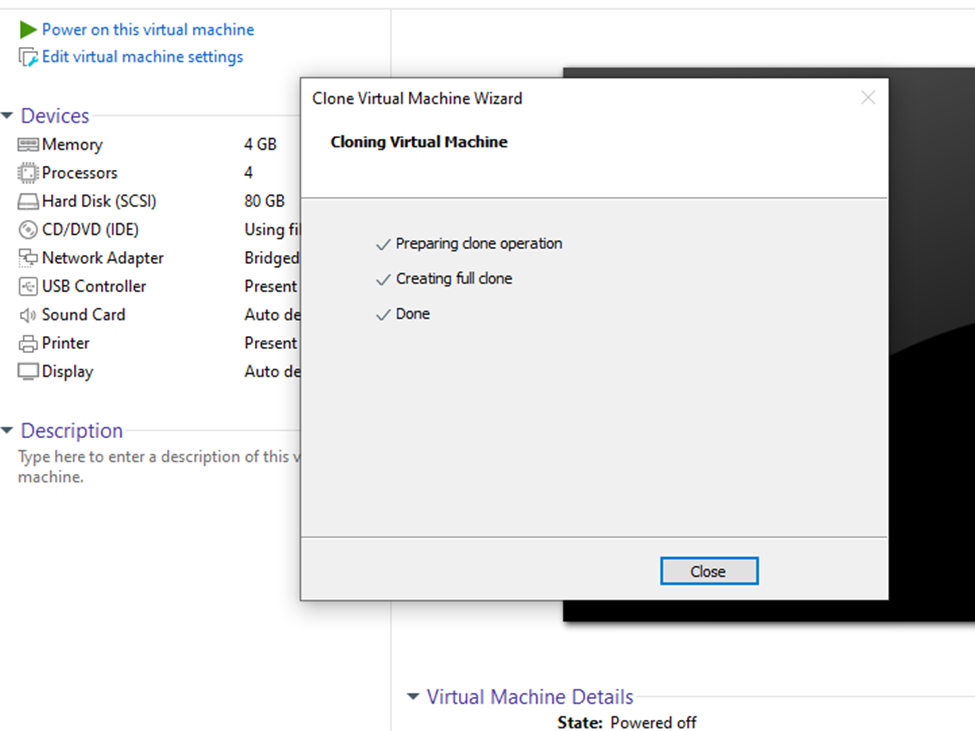Open the Edit virtual machine settings link
Screen dimensions: 975x731
coord(142,57)
